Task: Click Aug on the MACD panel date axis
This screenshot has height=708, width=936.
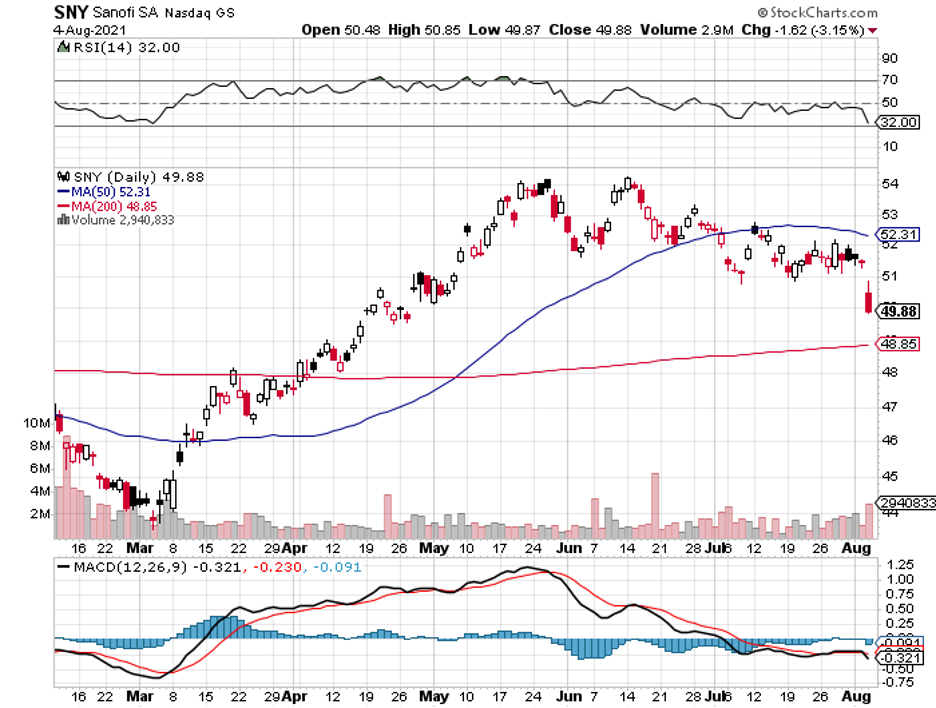Action: pos(856,697)
